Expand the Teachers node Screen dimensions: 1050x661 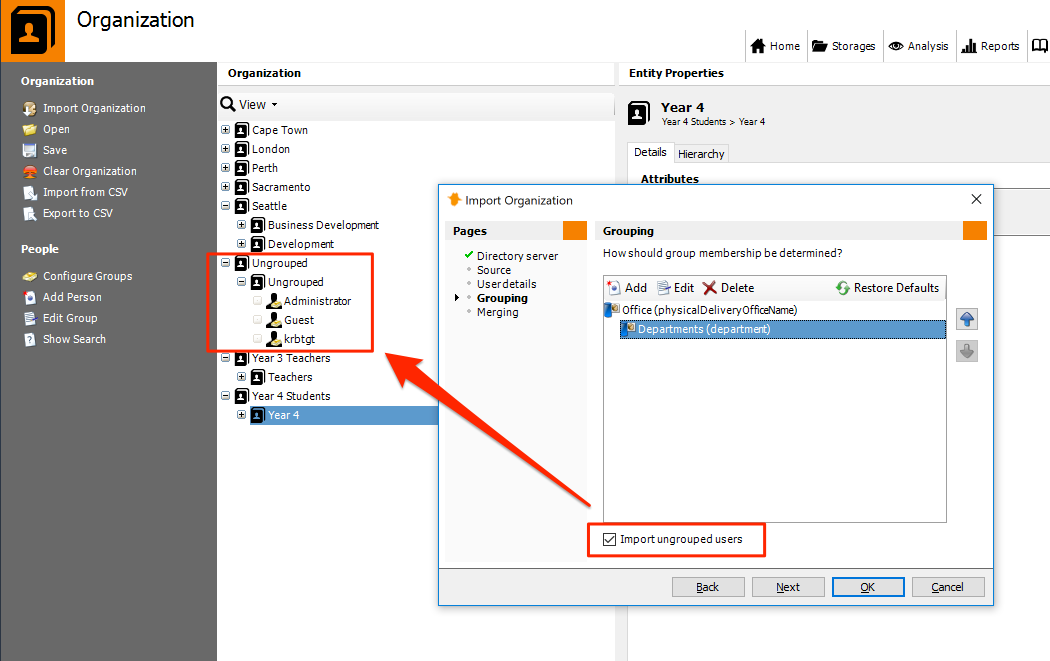click(242, 376)
